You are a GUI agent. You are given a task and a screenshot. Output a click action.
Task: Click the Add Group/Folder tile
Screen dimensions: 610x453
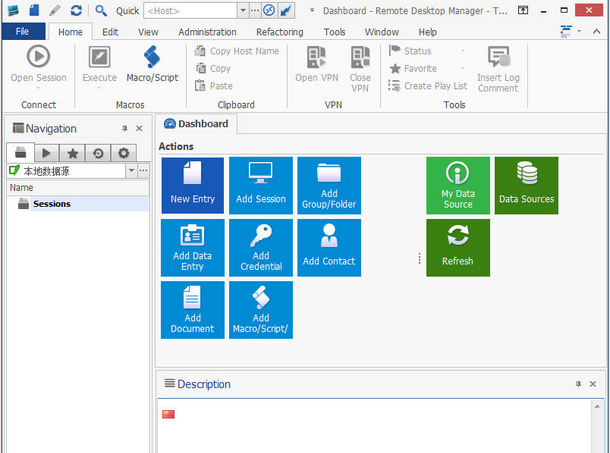coord(329,185)
